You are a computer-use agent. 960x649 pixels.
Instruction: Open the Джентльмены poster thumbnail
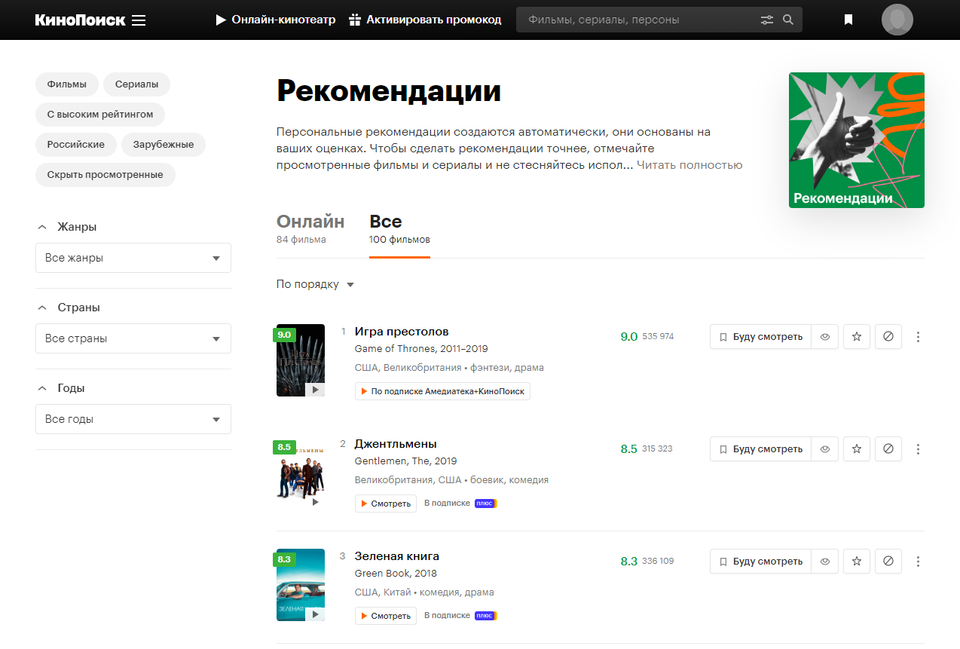(x=301, y=472)
